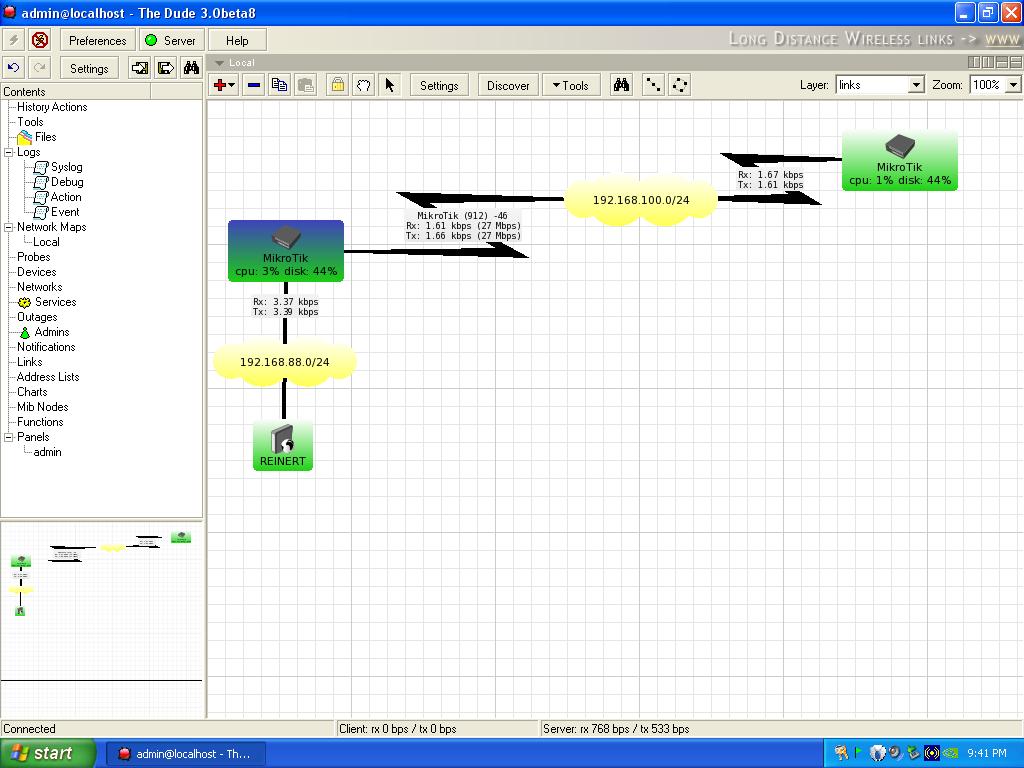This screenshot has width=1024, height=768.
Task: Select admin panel under Panels
Action: click(48, 453)
